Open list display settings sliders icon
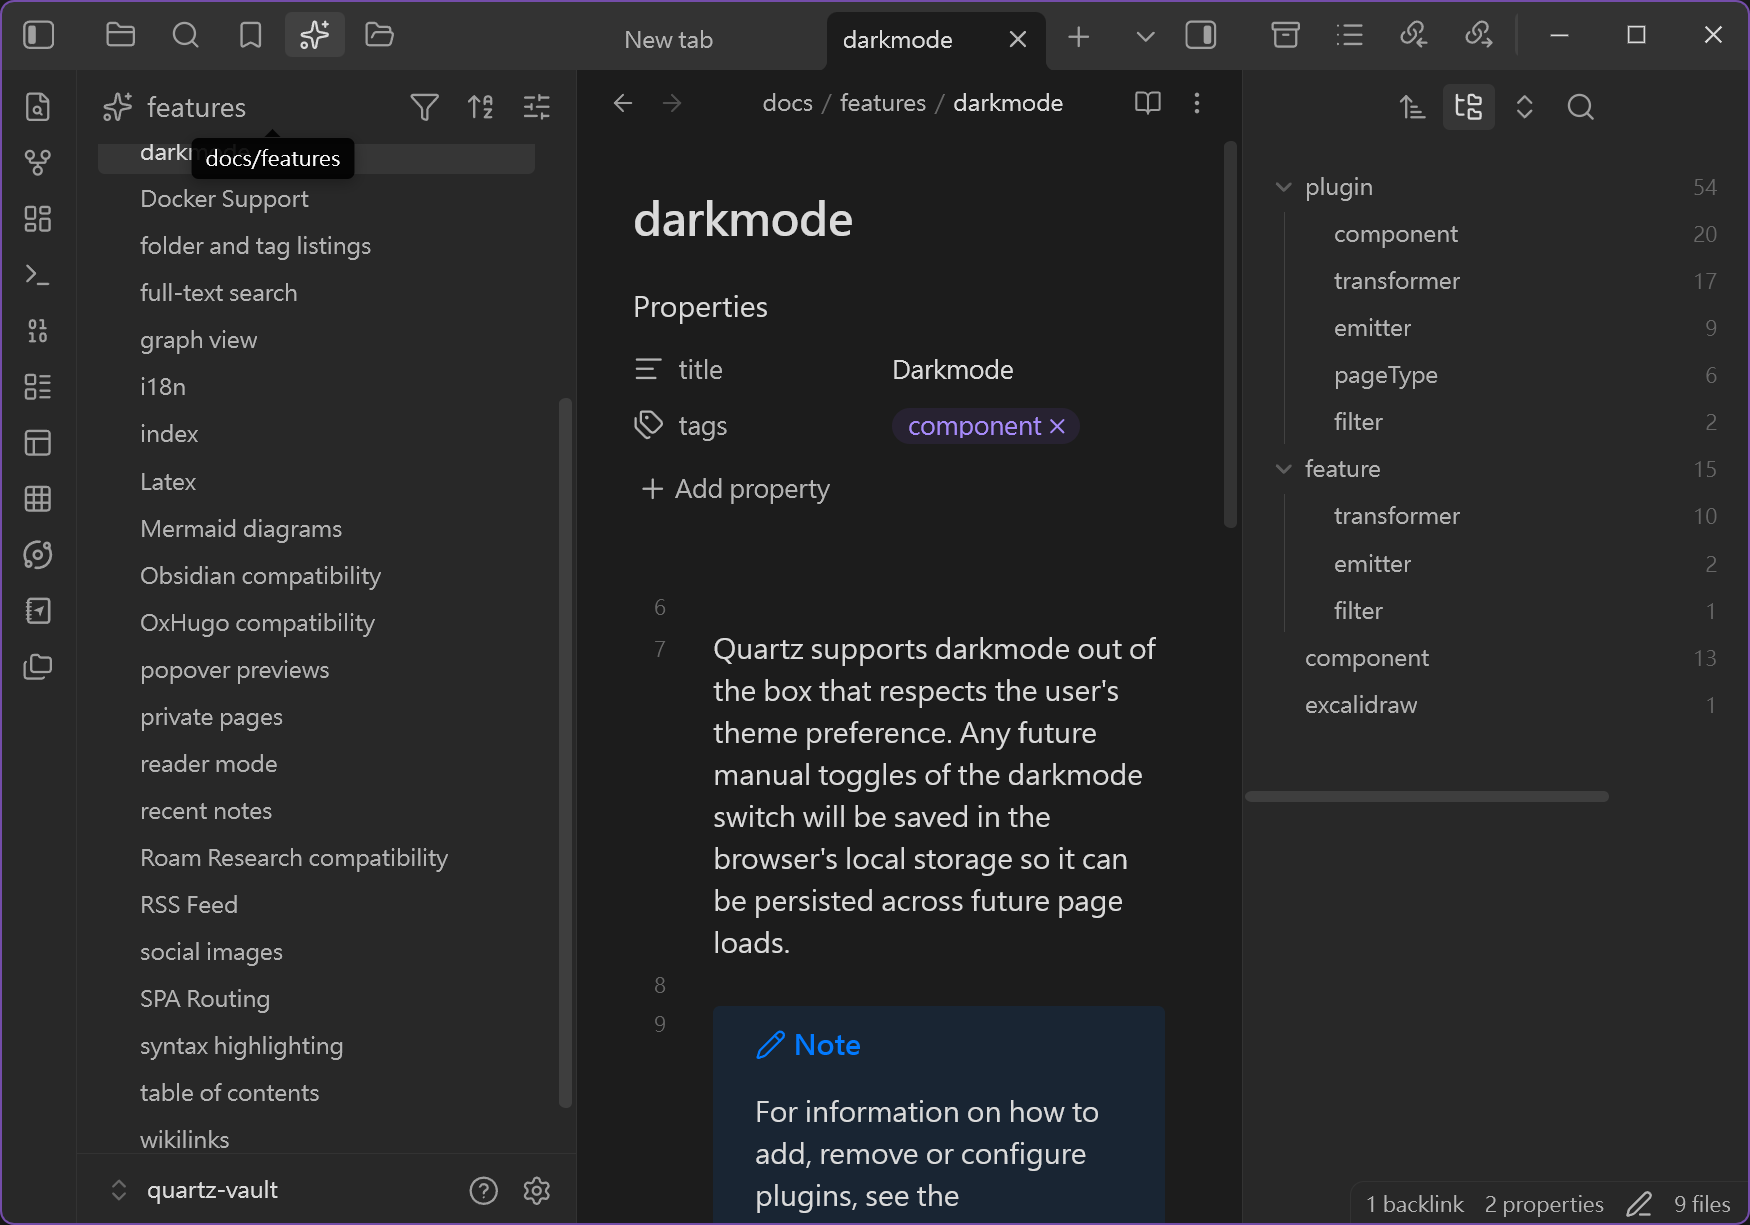This screenshot has width=1750, height=1225. (537, 107)
